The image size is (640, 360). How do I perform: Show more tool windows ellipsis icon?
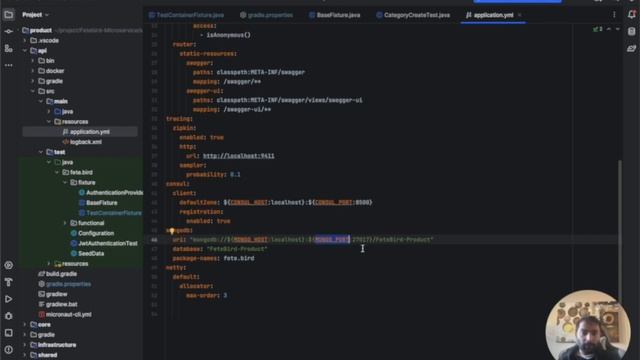pyautogui.click(x=9, y=65)
